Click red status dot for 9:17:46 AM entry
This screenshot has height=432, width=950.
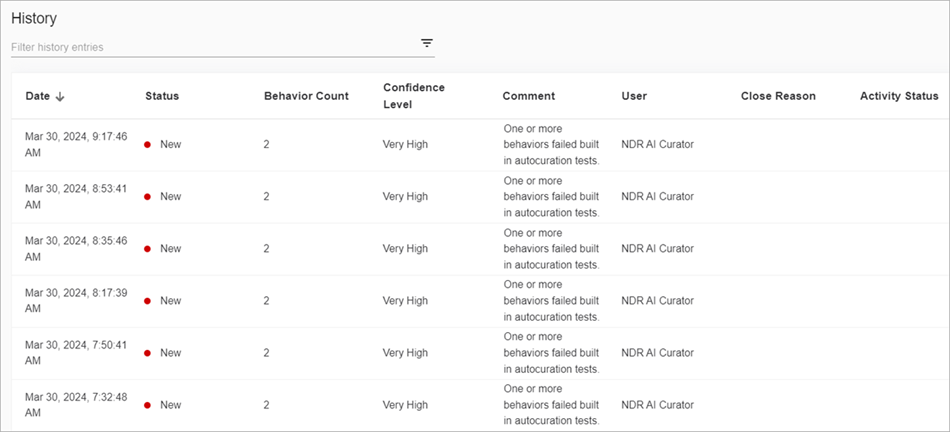(147, 145)
